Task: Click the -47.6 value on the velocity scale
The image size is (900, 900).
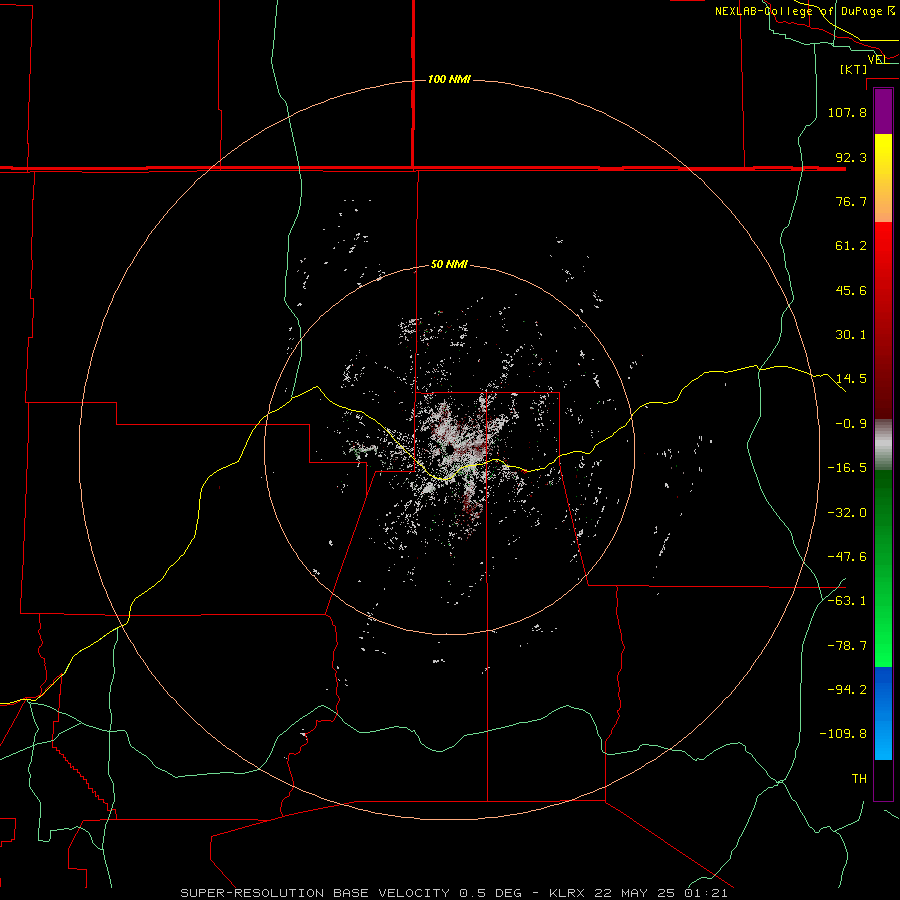Action: tap(847, 557)
